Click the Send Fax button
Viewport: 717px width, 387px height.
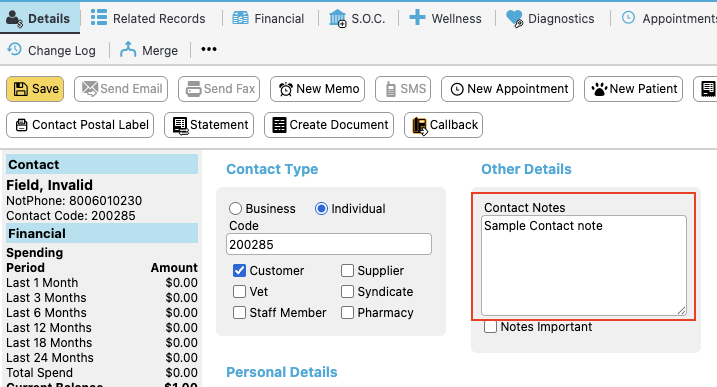[219, 89]
